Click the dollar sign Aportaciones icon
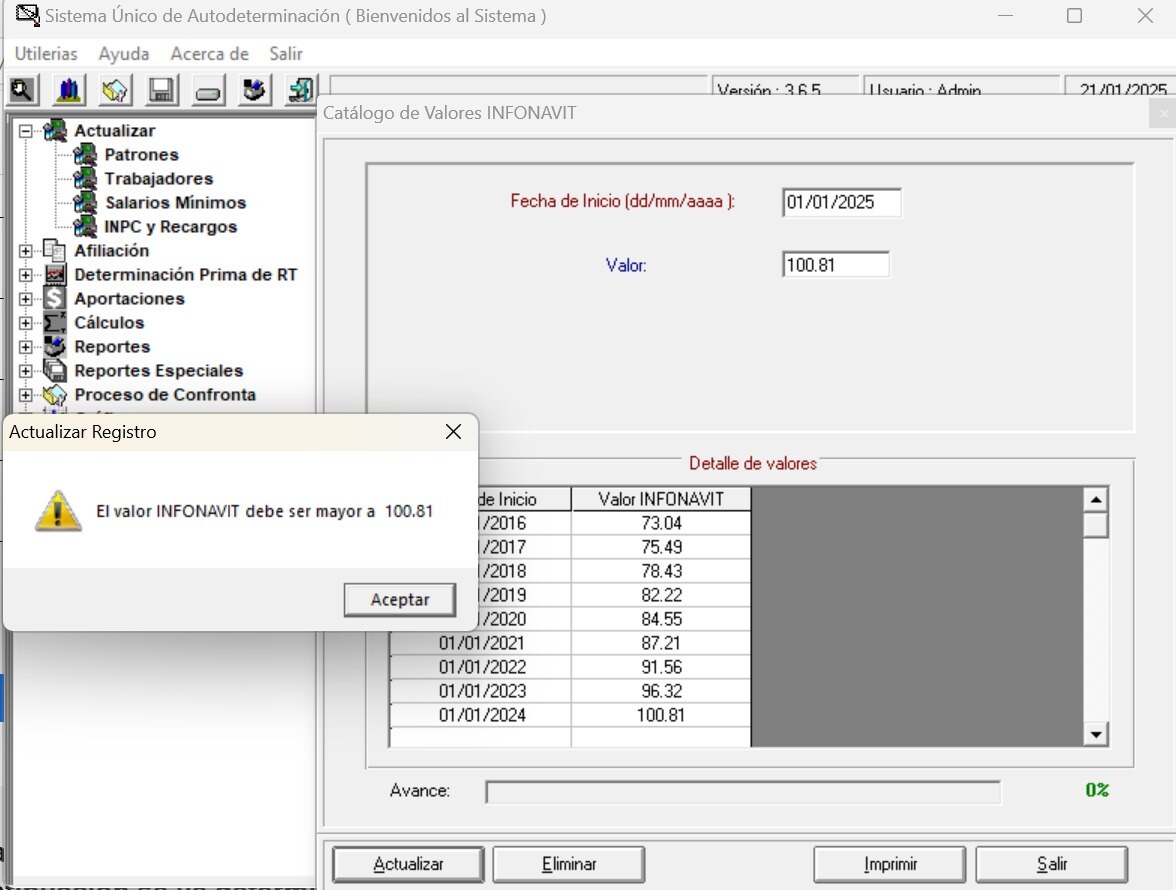 [56, 299]
